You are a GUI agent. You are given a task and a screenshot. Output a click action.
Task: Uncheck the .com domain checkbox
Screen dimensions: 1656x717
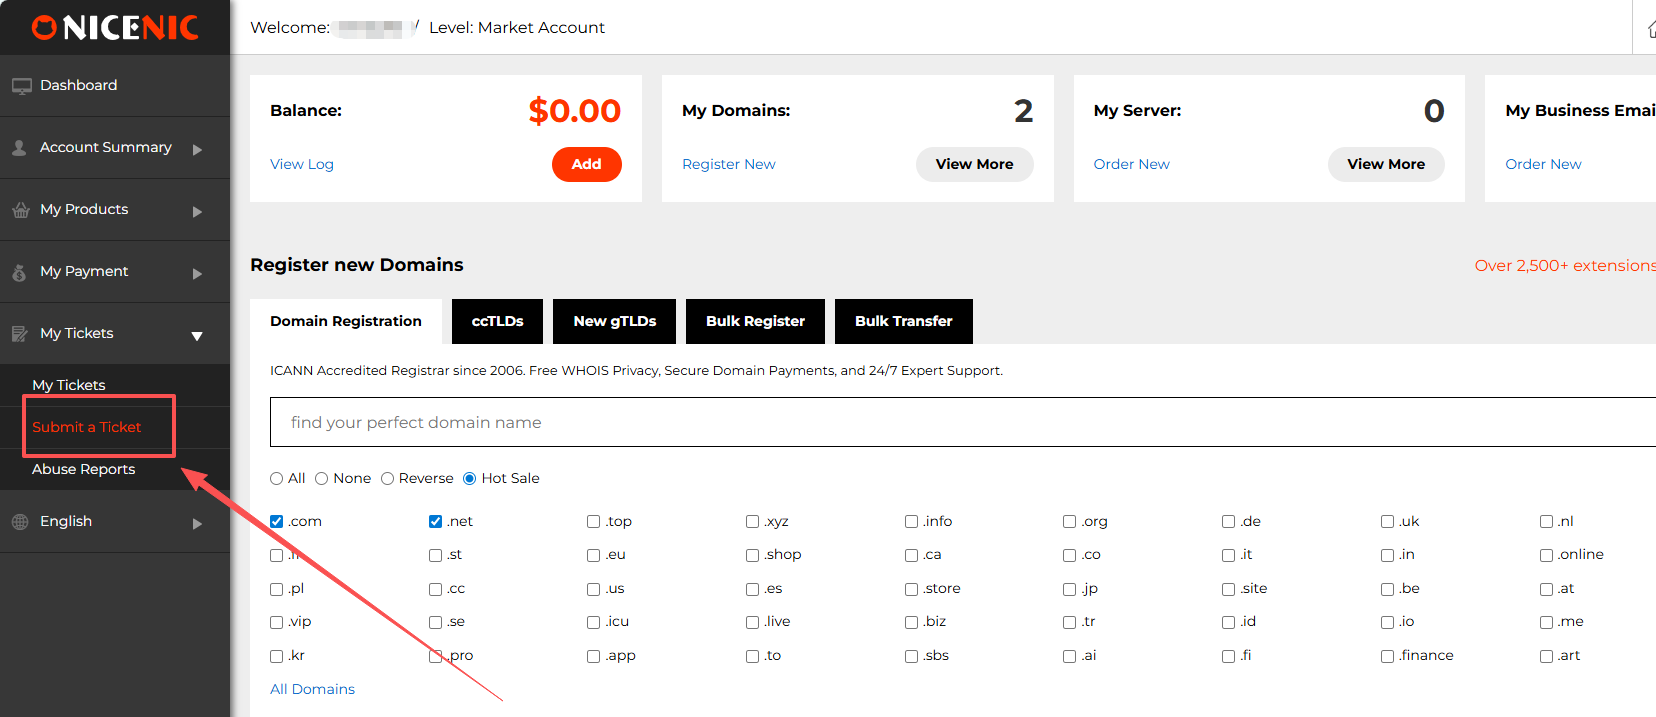pyautogui.click(x=277, y=521)
